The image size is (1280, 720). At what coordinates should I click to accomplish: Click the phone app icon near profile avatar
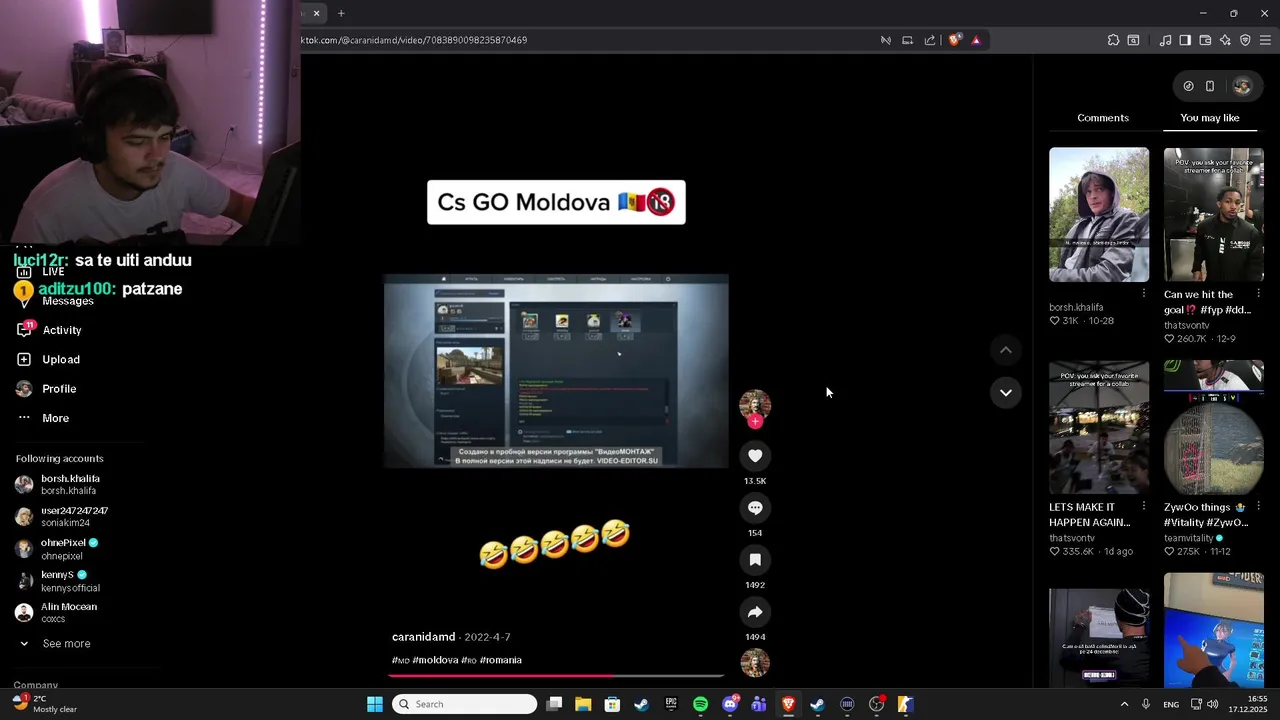point(1210,86)
